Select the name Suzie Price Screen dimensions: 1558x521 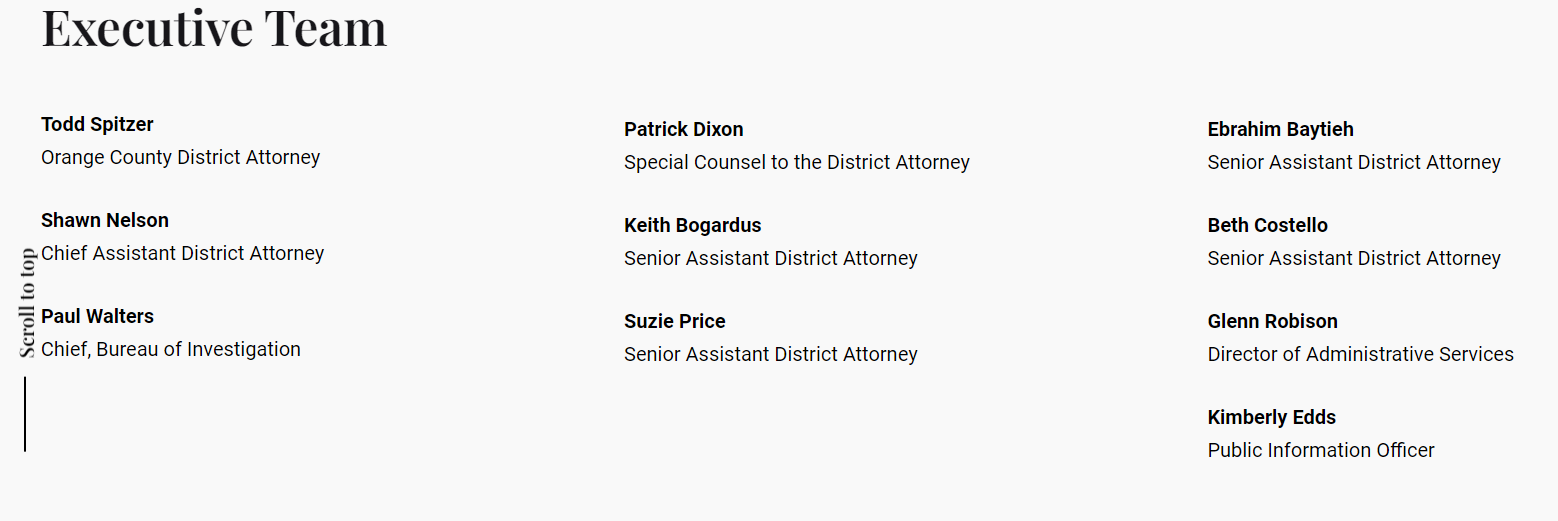pyautogui.click(x=674, y=321)
